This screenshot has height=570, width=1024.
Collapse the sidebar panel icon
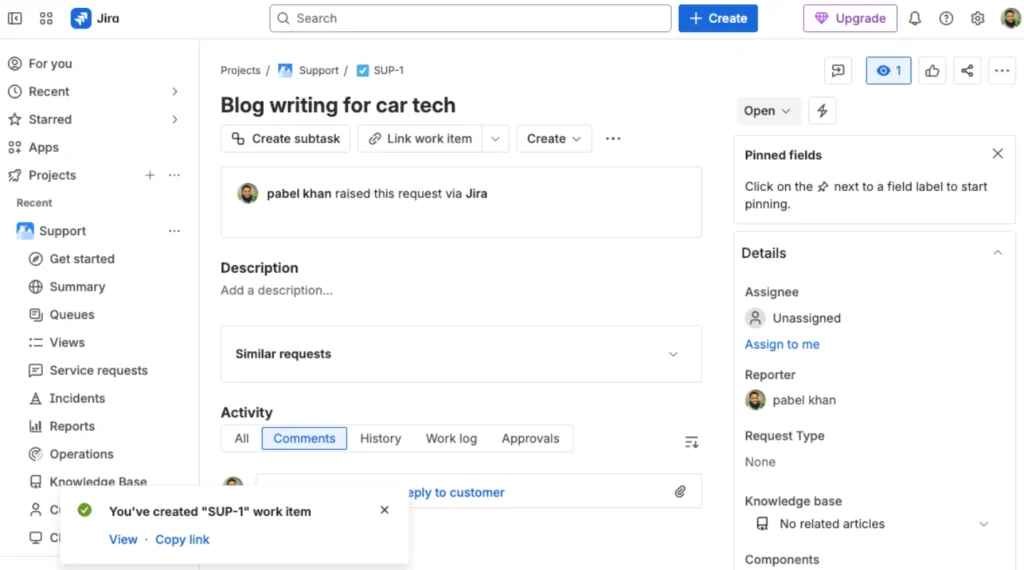[x=14, y=18]
